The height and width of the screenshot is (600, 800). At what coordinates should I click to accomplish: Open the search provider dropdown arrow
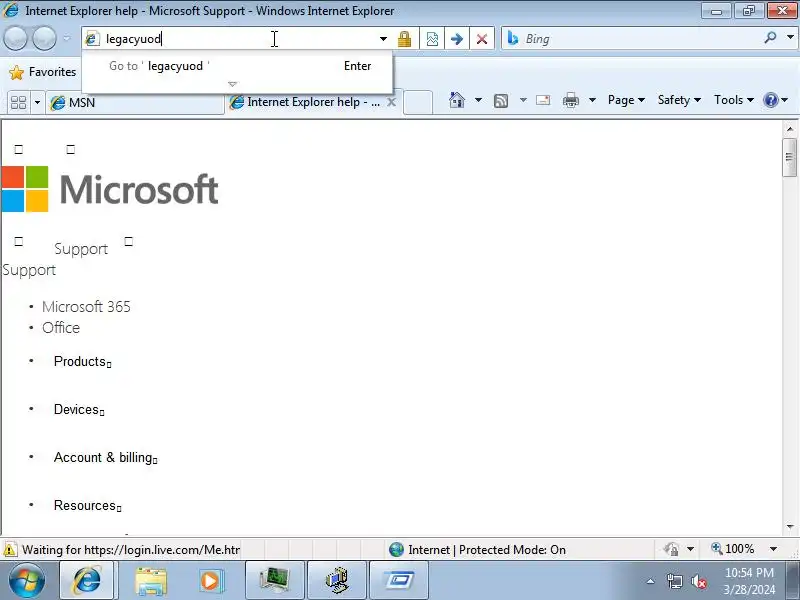tap(790, 38)
